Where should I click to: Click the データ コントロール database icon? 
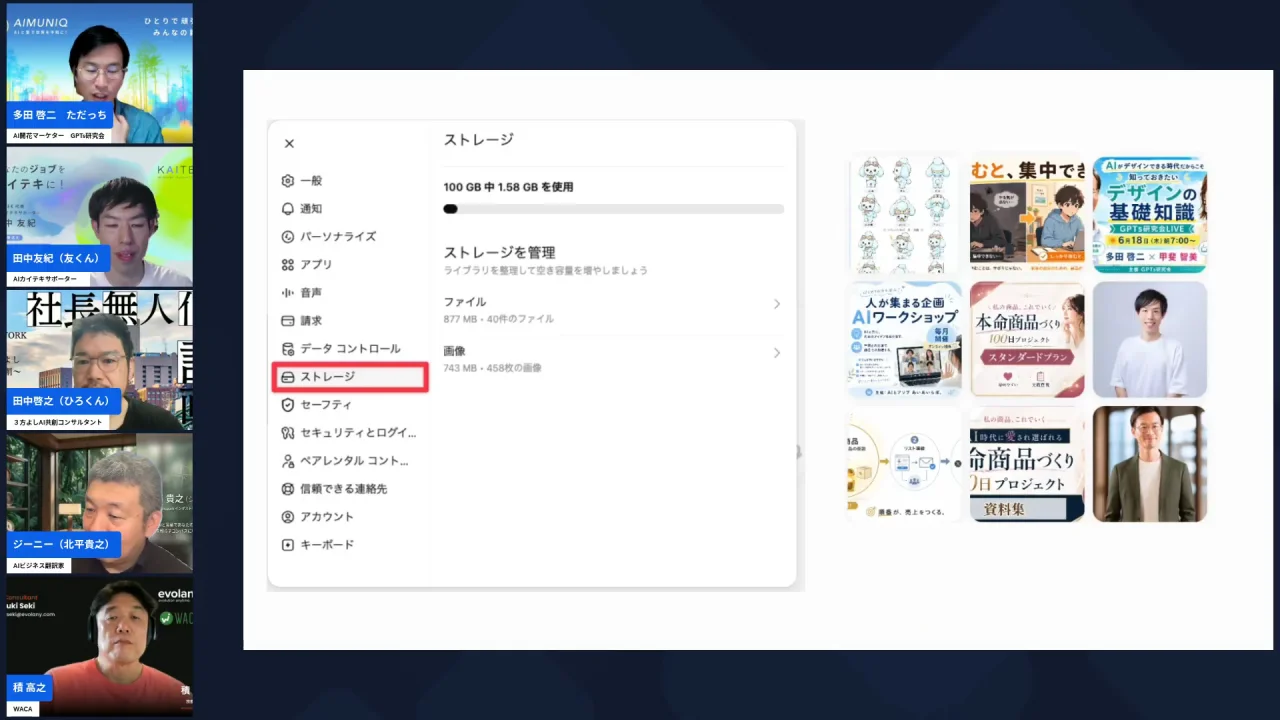click(288, 349)
